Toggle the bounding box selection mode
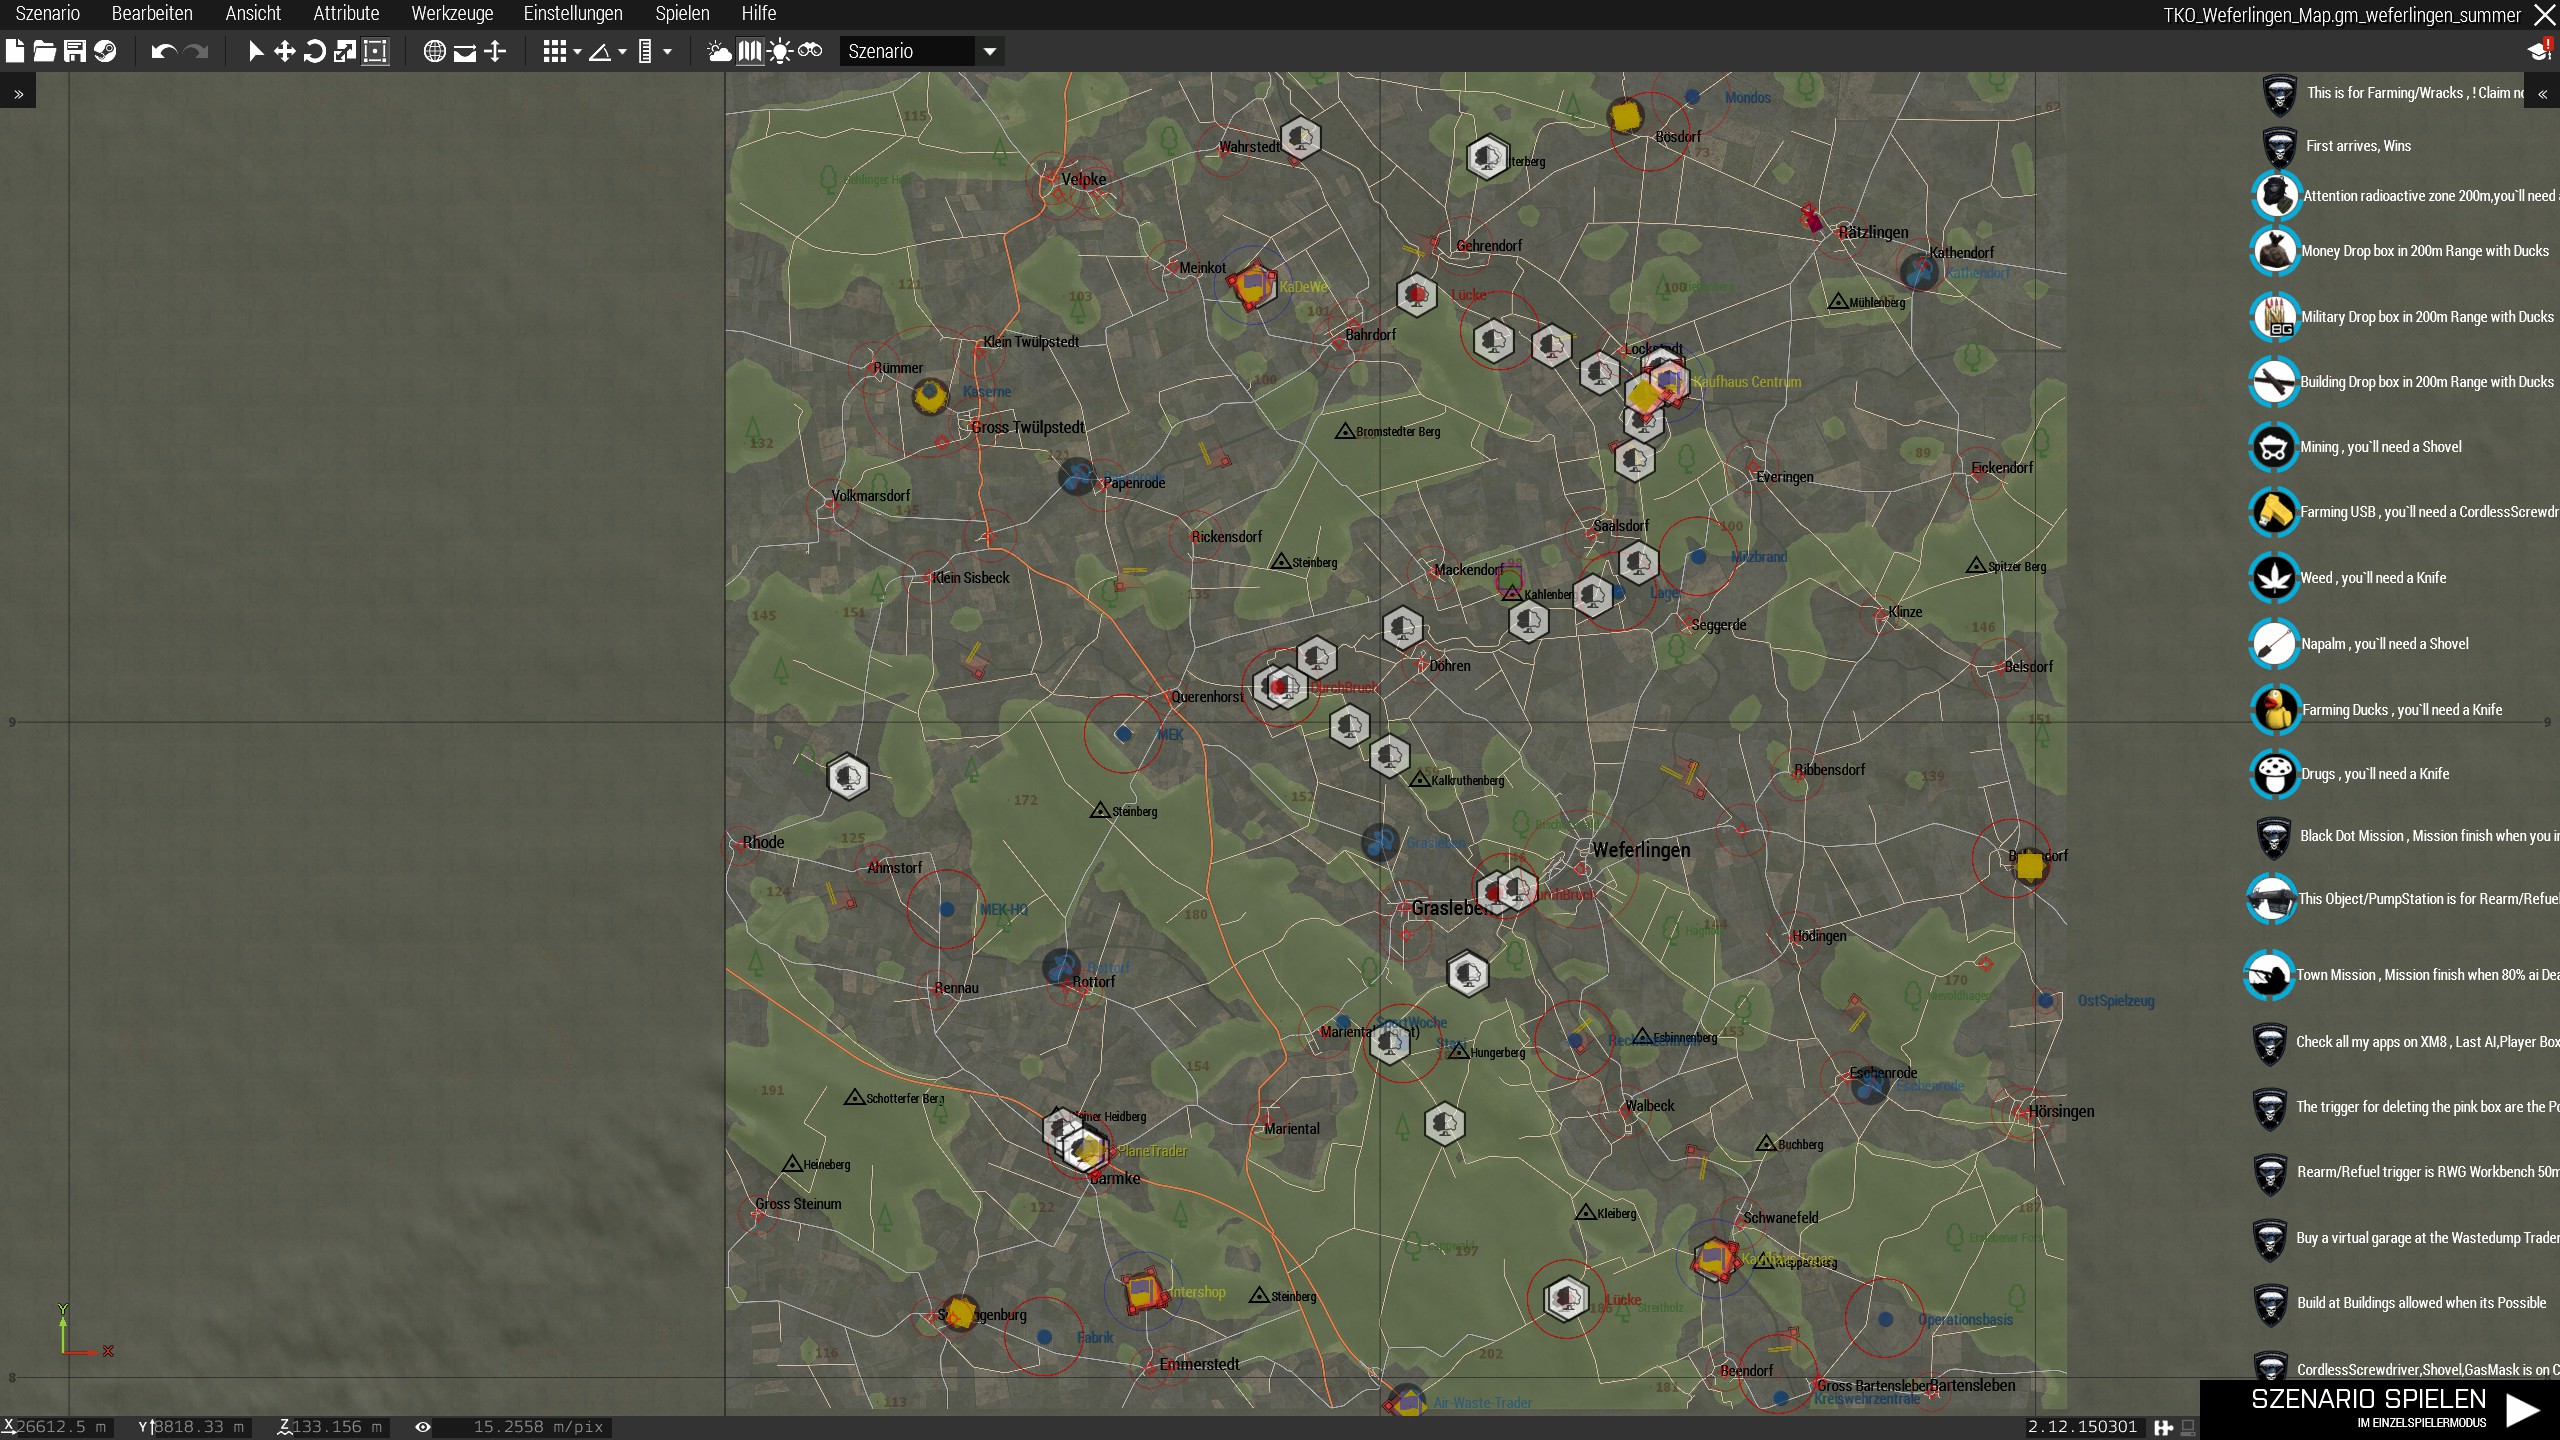Image resolution: width=2560 pixels, height=1440 pixels. tap(375, 51)
